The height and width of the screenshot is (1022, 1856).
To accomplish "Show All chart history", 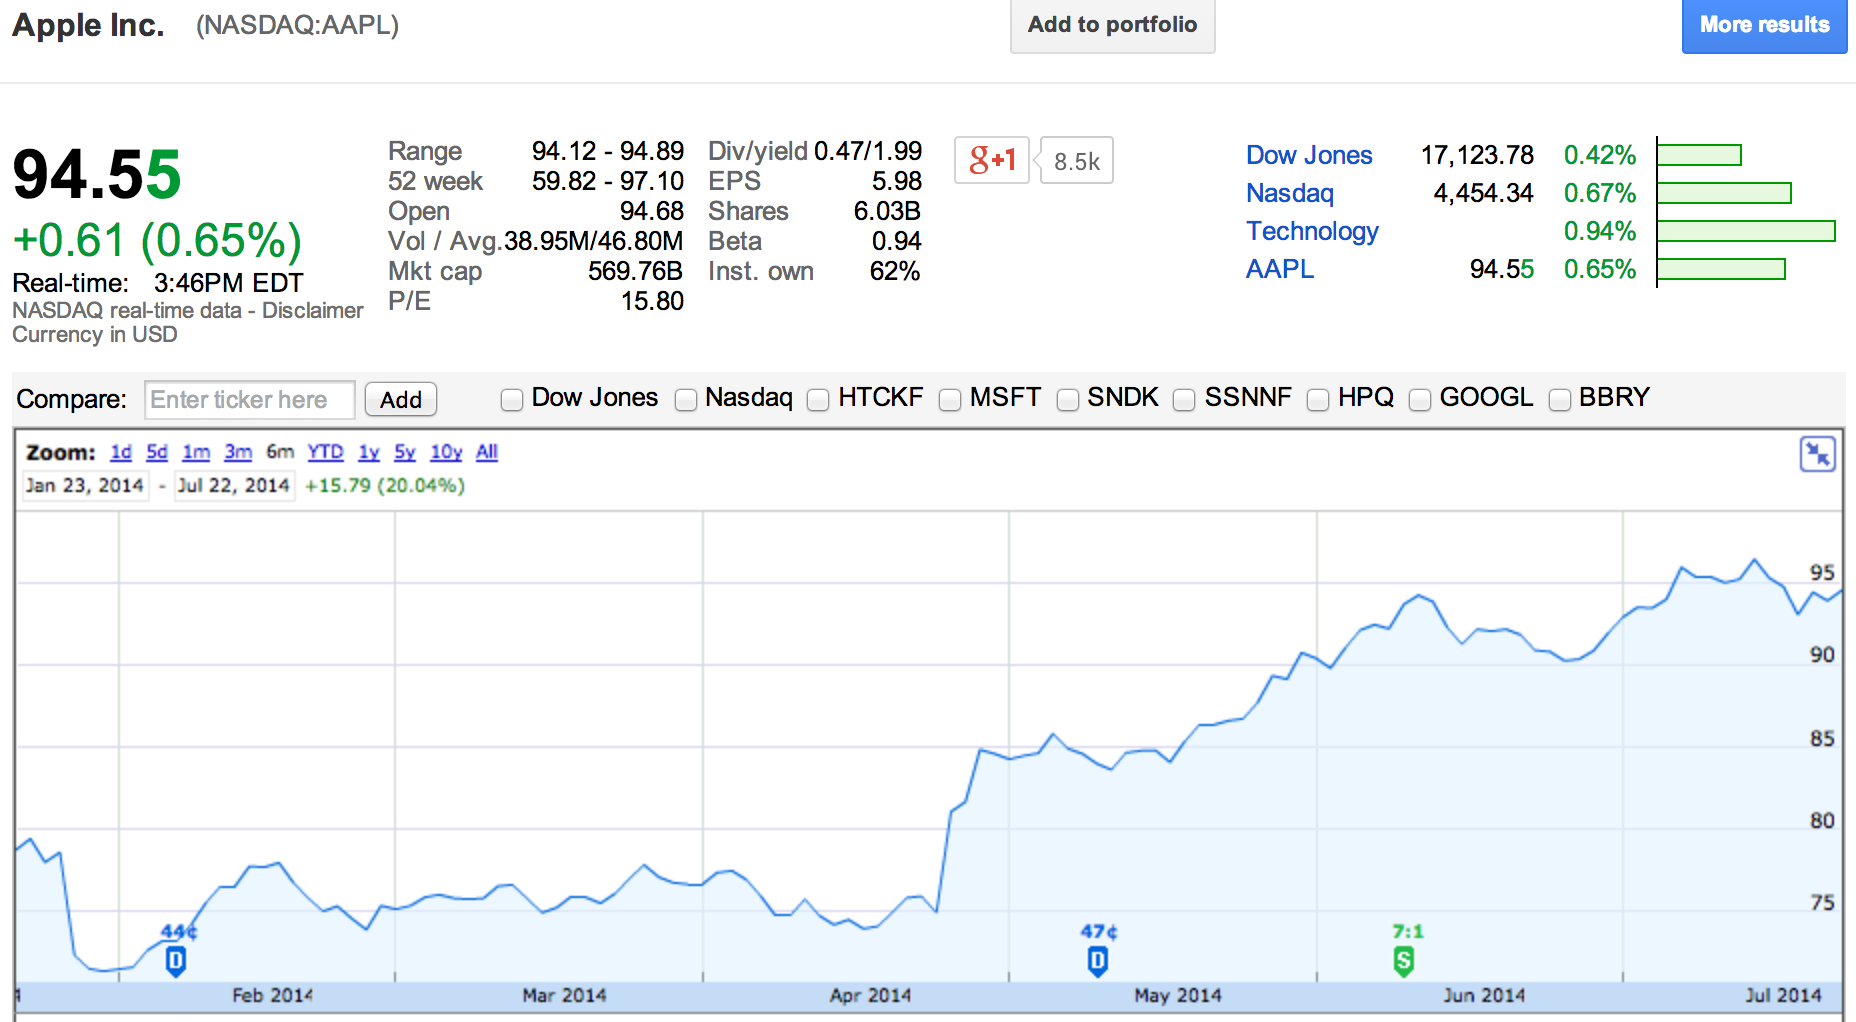I will click(487, 452).
